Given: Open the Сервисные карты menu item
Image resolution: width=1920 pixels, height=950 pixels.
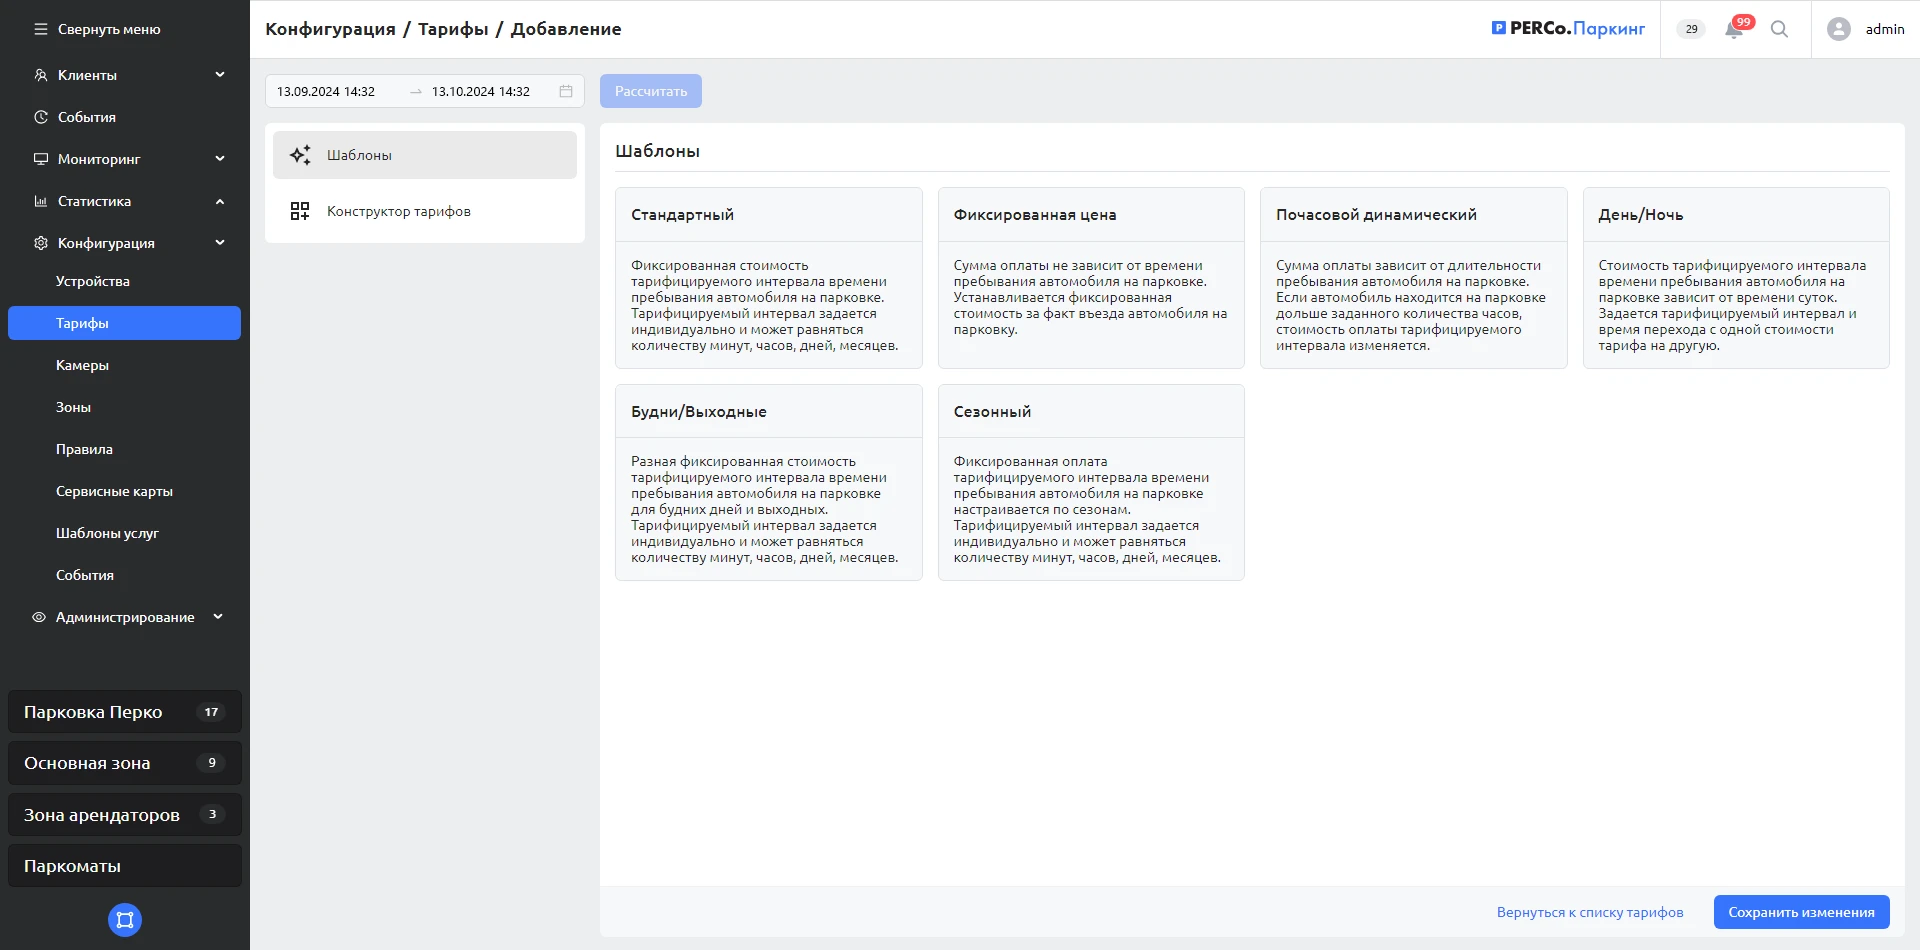Looking at the screenshot, I should coord(114,491).
